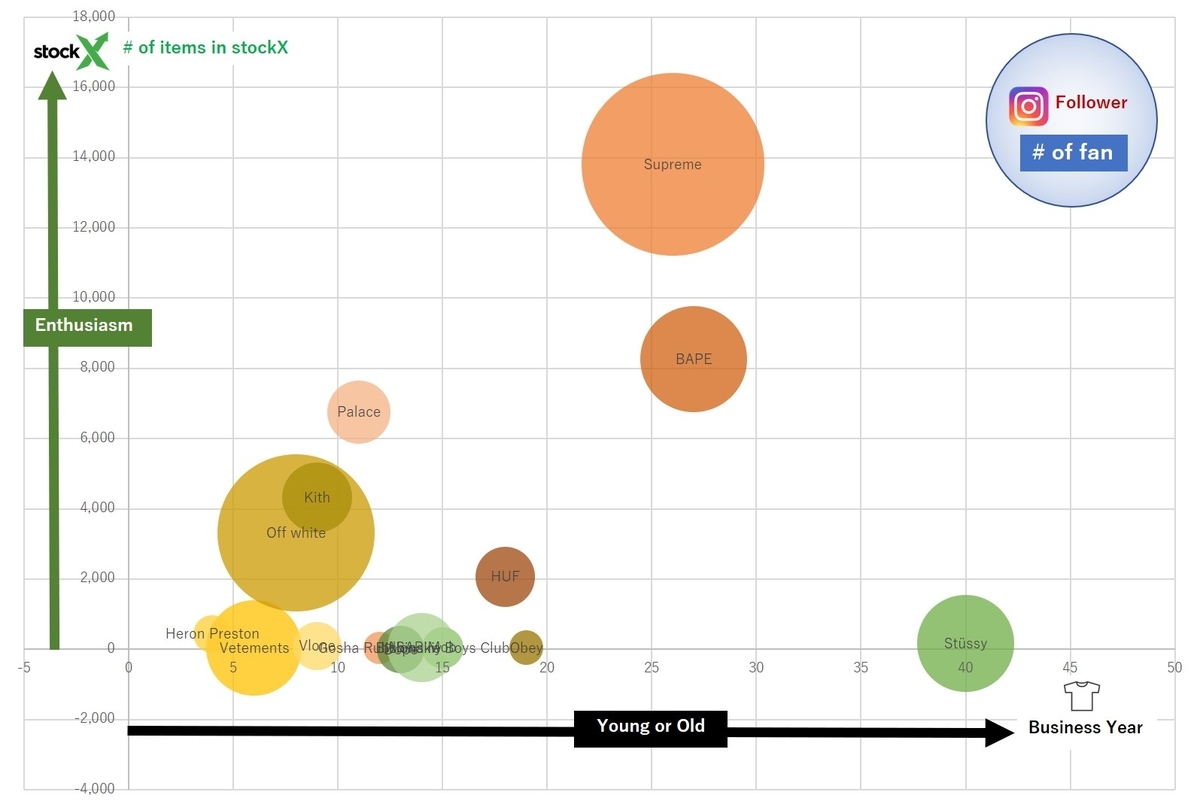Click the x-axis tick label 35

point(861,667)
